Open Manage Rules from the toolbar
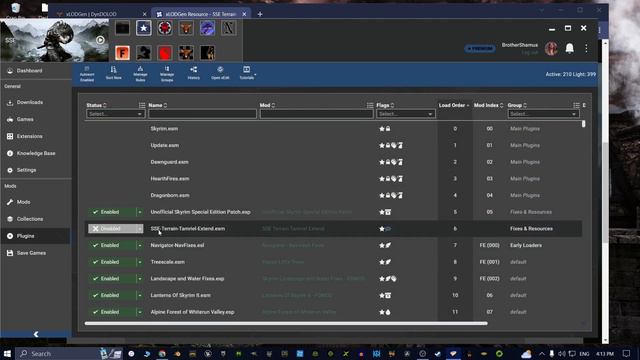The width and height of the screenshot is (640, 360). [x=140, y=74]
